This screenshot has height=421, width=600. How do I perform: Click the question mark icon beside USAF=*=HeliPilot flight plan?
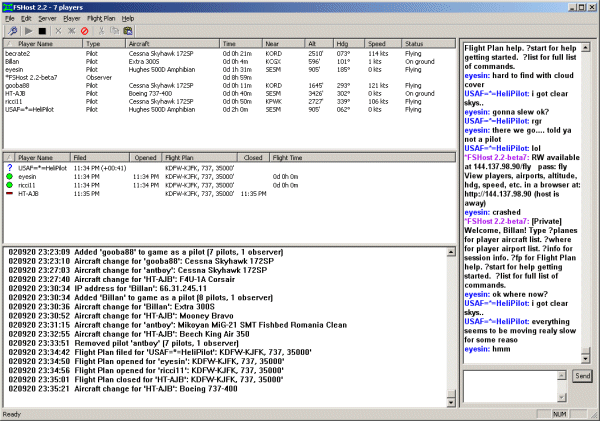(10, 168)
